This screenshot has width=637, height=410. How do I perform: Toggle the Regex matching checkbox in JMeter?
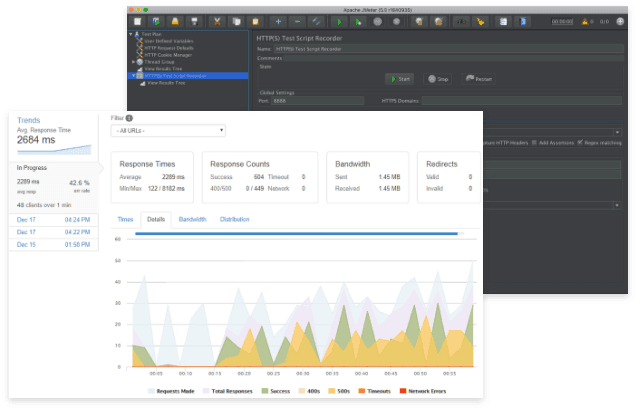[x=580, y=142]
